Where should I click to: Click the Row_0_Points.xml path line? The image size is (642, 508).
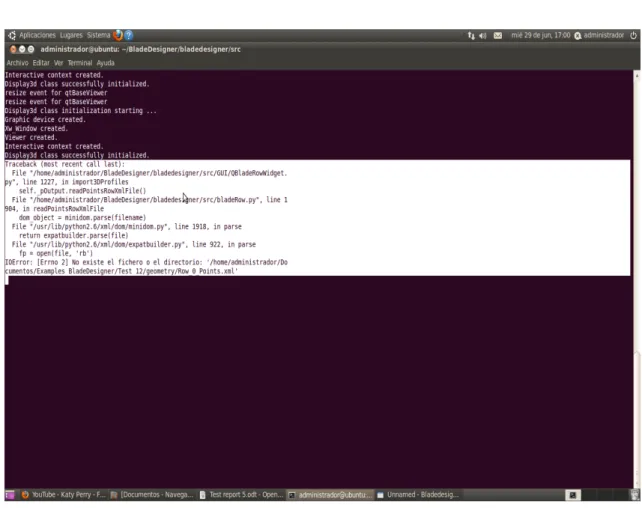[x=121, y=271]
